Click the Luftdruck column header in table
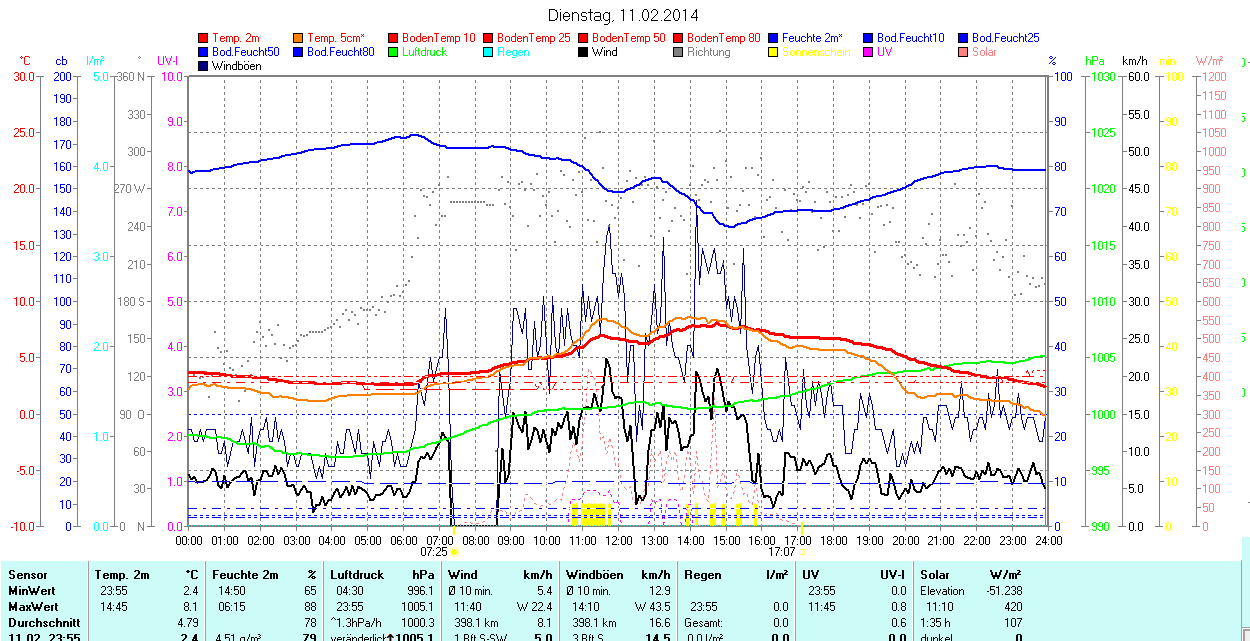Screen dimensions: 1250x641 [357, 575]
